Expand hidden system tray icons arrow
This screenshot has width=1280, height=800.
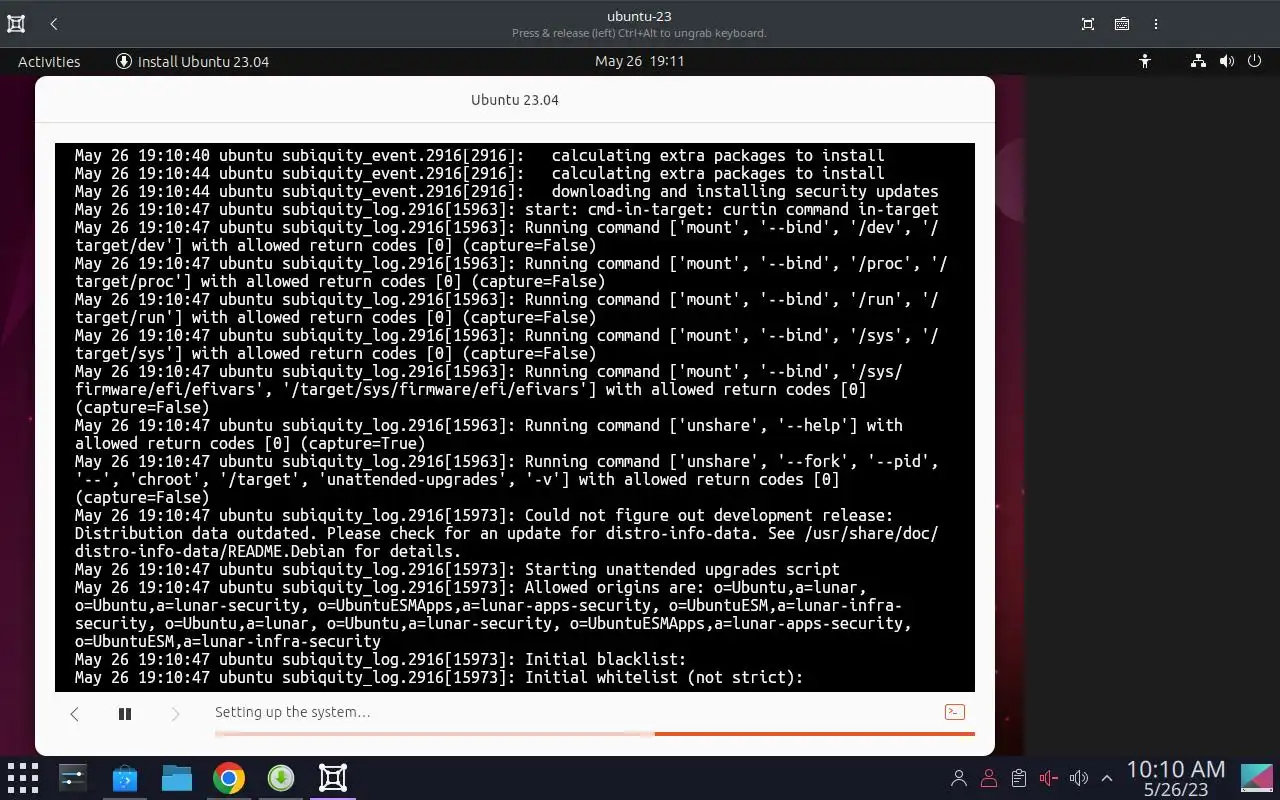1107,778
